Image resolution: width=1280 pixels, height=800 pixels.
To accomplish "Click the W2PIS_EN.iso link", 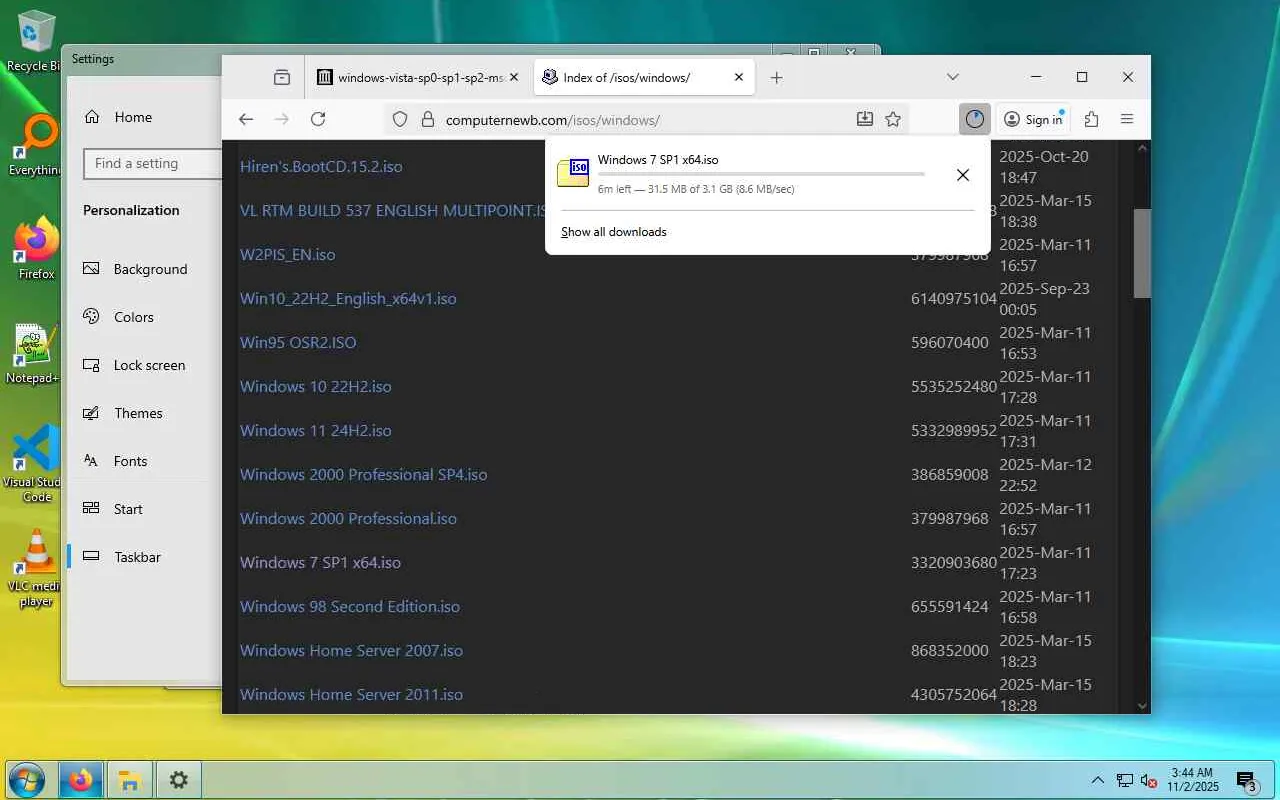I will point(287,254).
